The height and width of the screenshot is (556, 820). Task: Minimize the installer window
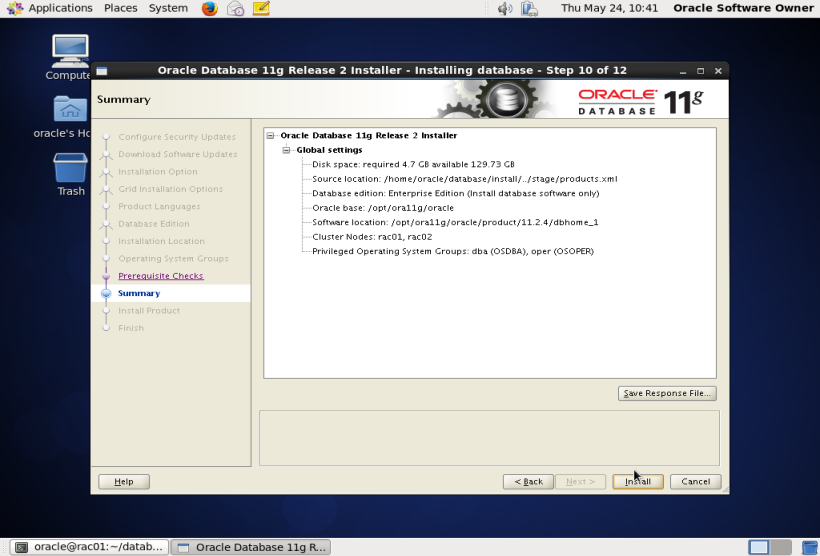coord(683,71)
